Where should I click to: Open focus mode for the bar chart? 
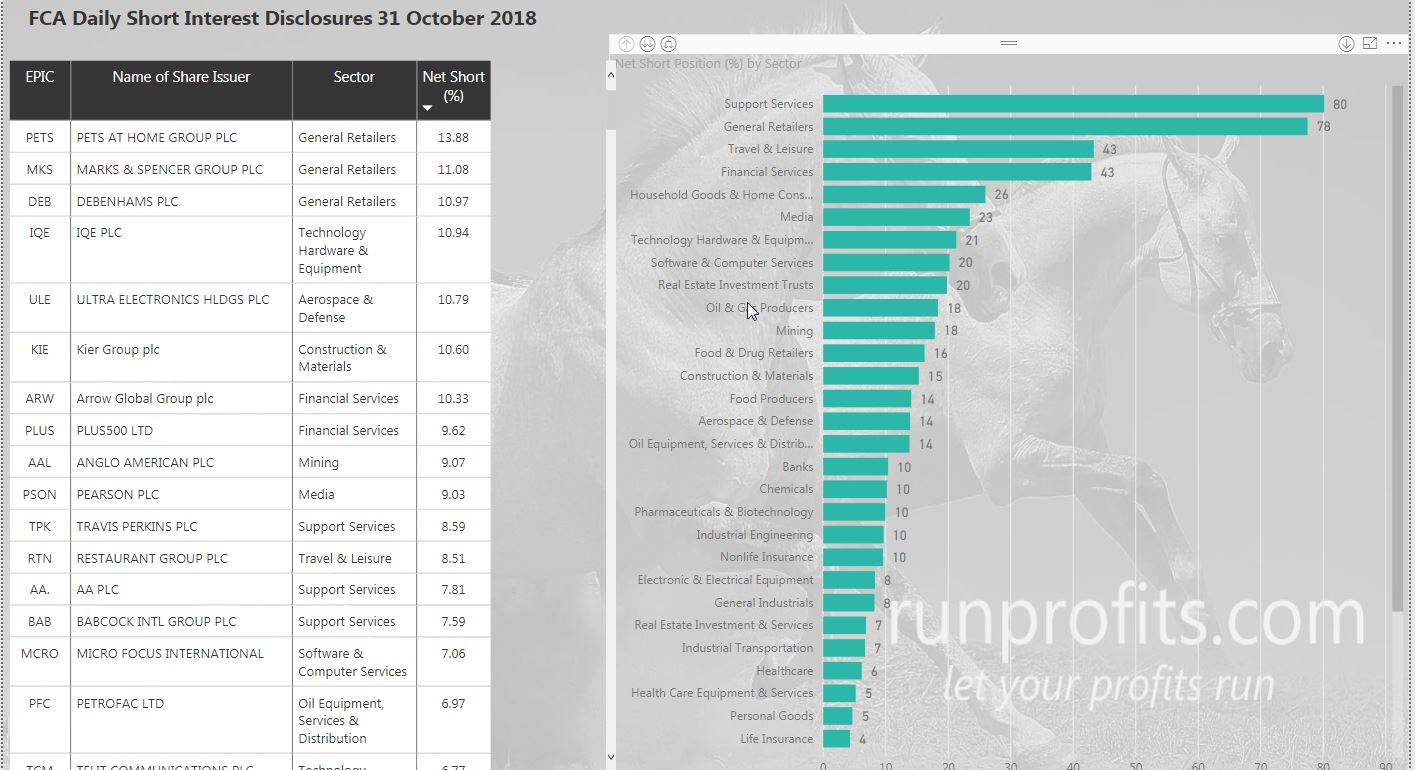(1370, 44)
